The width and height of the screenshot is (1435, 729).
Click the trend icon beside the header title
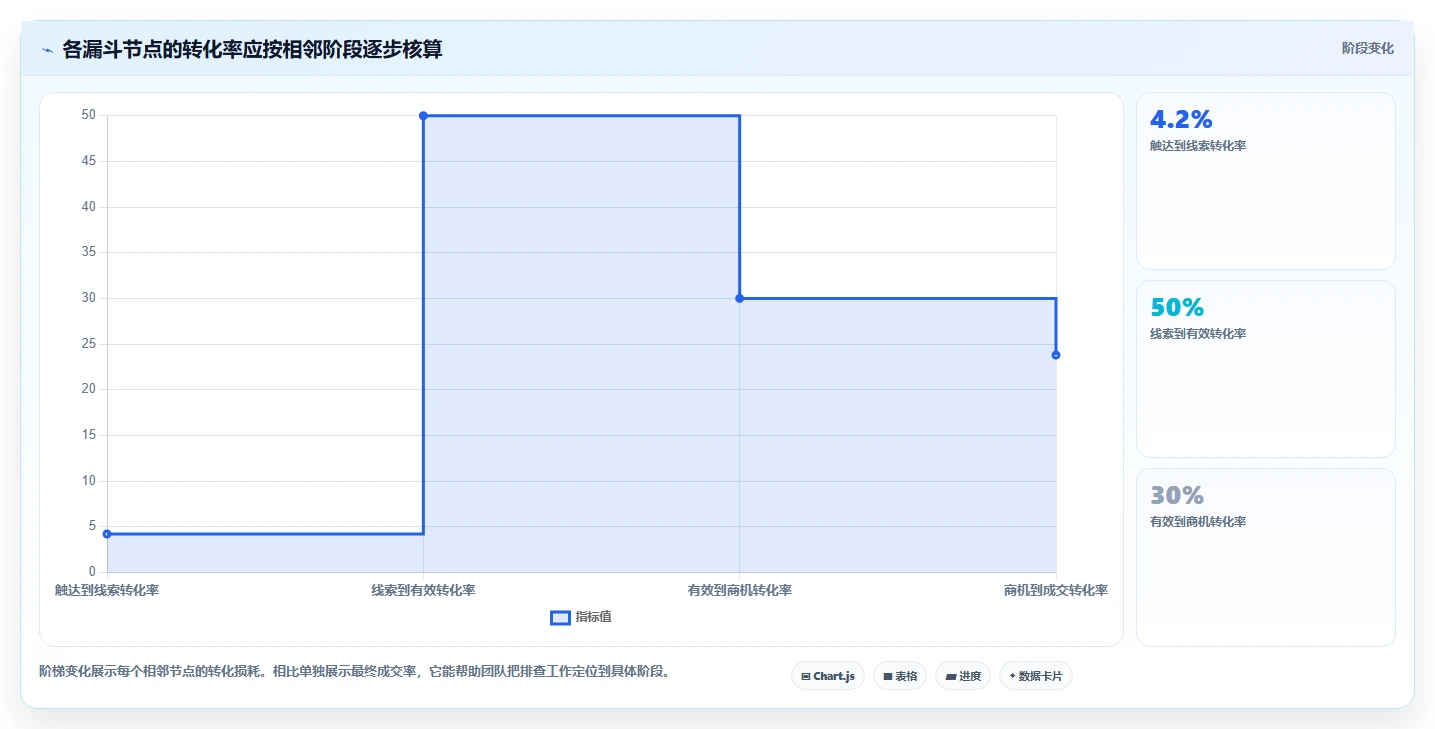coord(47,50)
